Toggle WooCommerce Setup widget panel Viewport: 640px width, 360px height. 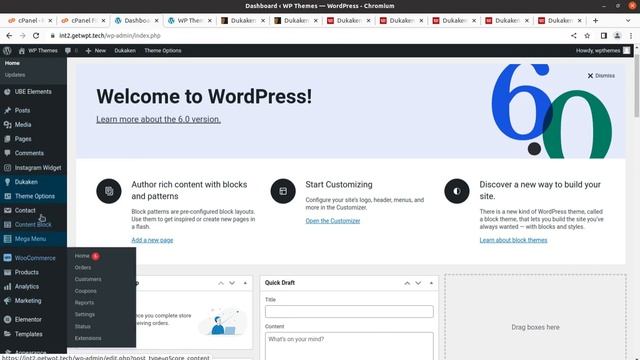[x=245, y=283]
